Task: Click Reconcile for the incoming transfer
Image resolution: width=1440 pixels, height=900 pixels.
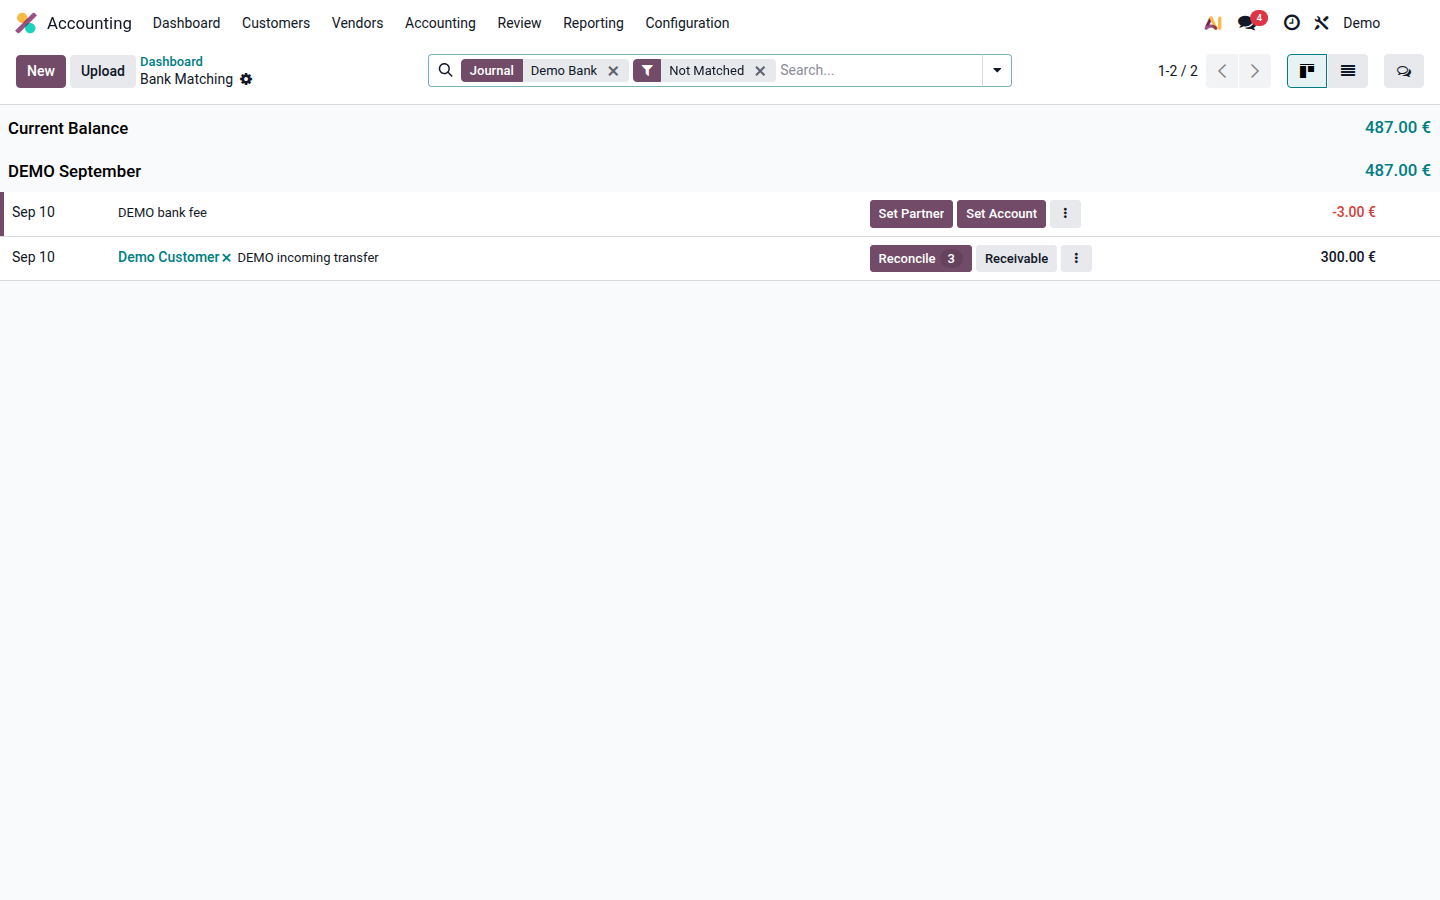Action: (x=920, y=259)
